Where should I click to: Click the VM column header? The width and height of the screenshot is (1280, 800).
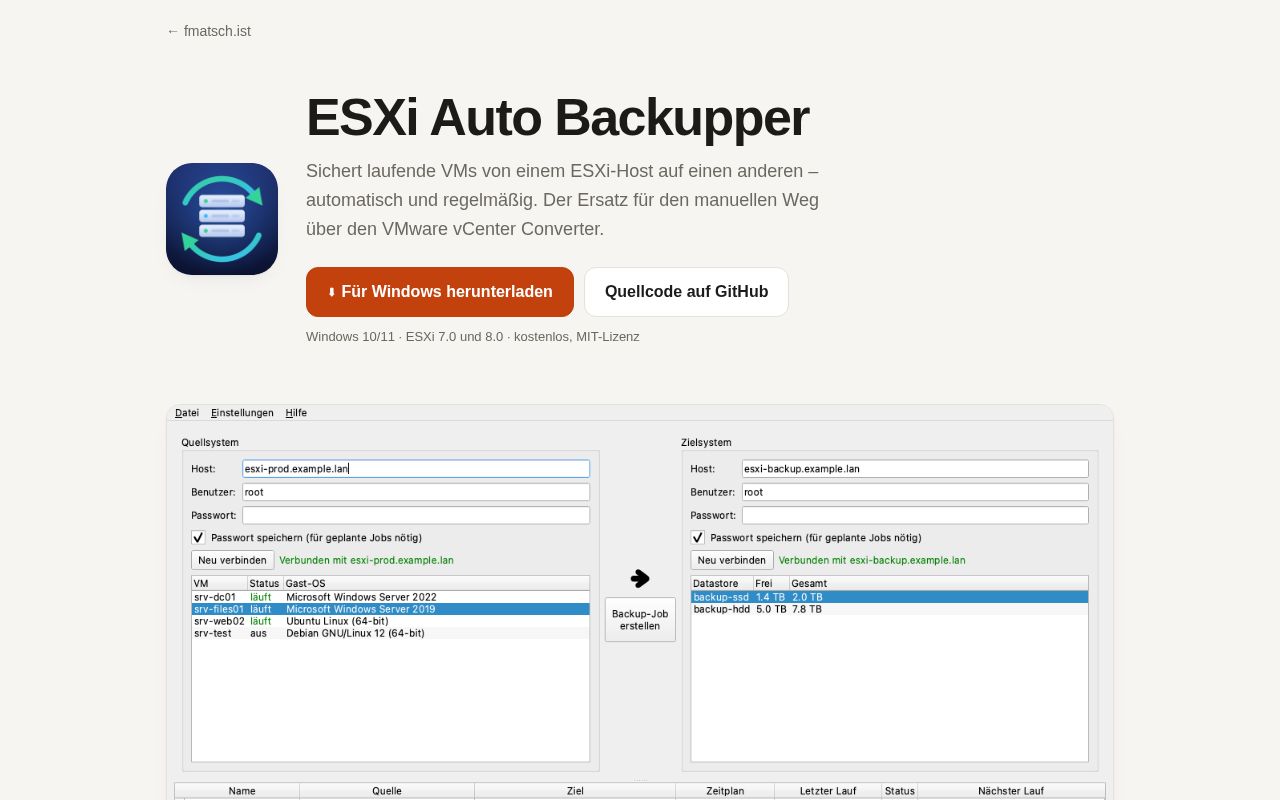coord(220,583)
